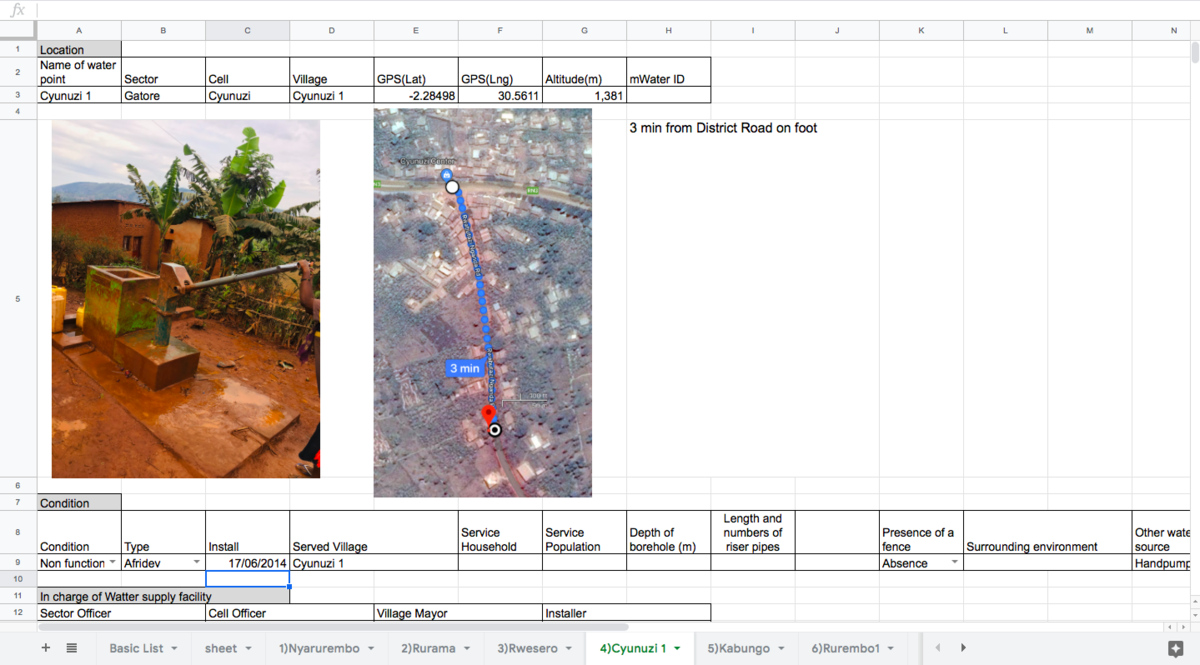Open the 2)Rurama tab menu arrow
Image resolution: width=1200 pixels, height=665 pixels.
pyautogui.click(x=466, y=649)
